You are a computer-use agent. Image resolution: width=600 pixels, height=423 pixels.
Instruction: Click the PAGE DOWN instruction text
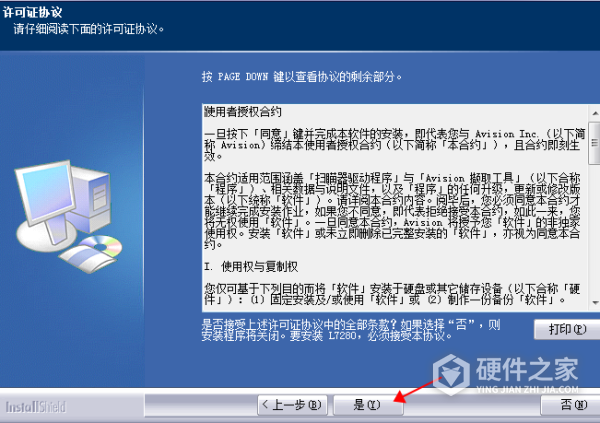click(x=302, y=77)
